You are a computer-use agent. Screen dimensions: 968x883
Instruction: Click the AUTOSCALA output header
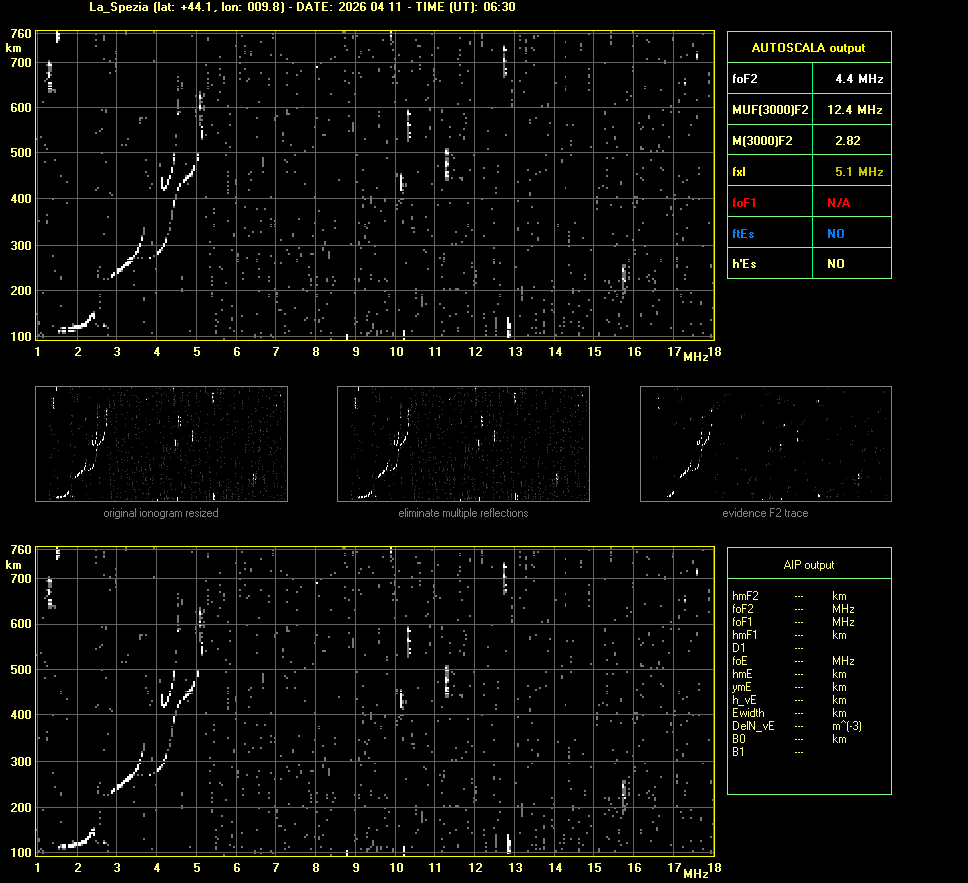808,47
